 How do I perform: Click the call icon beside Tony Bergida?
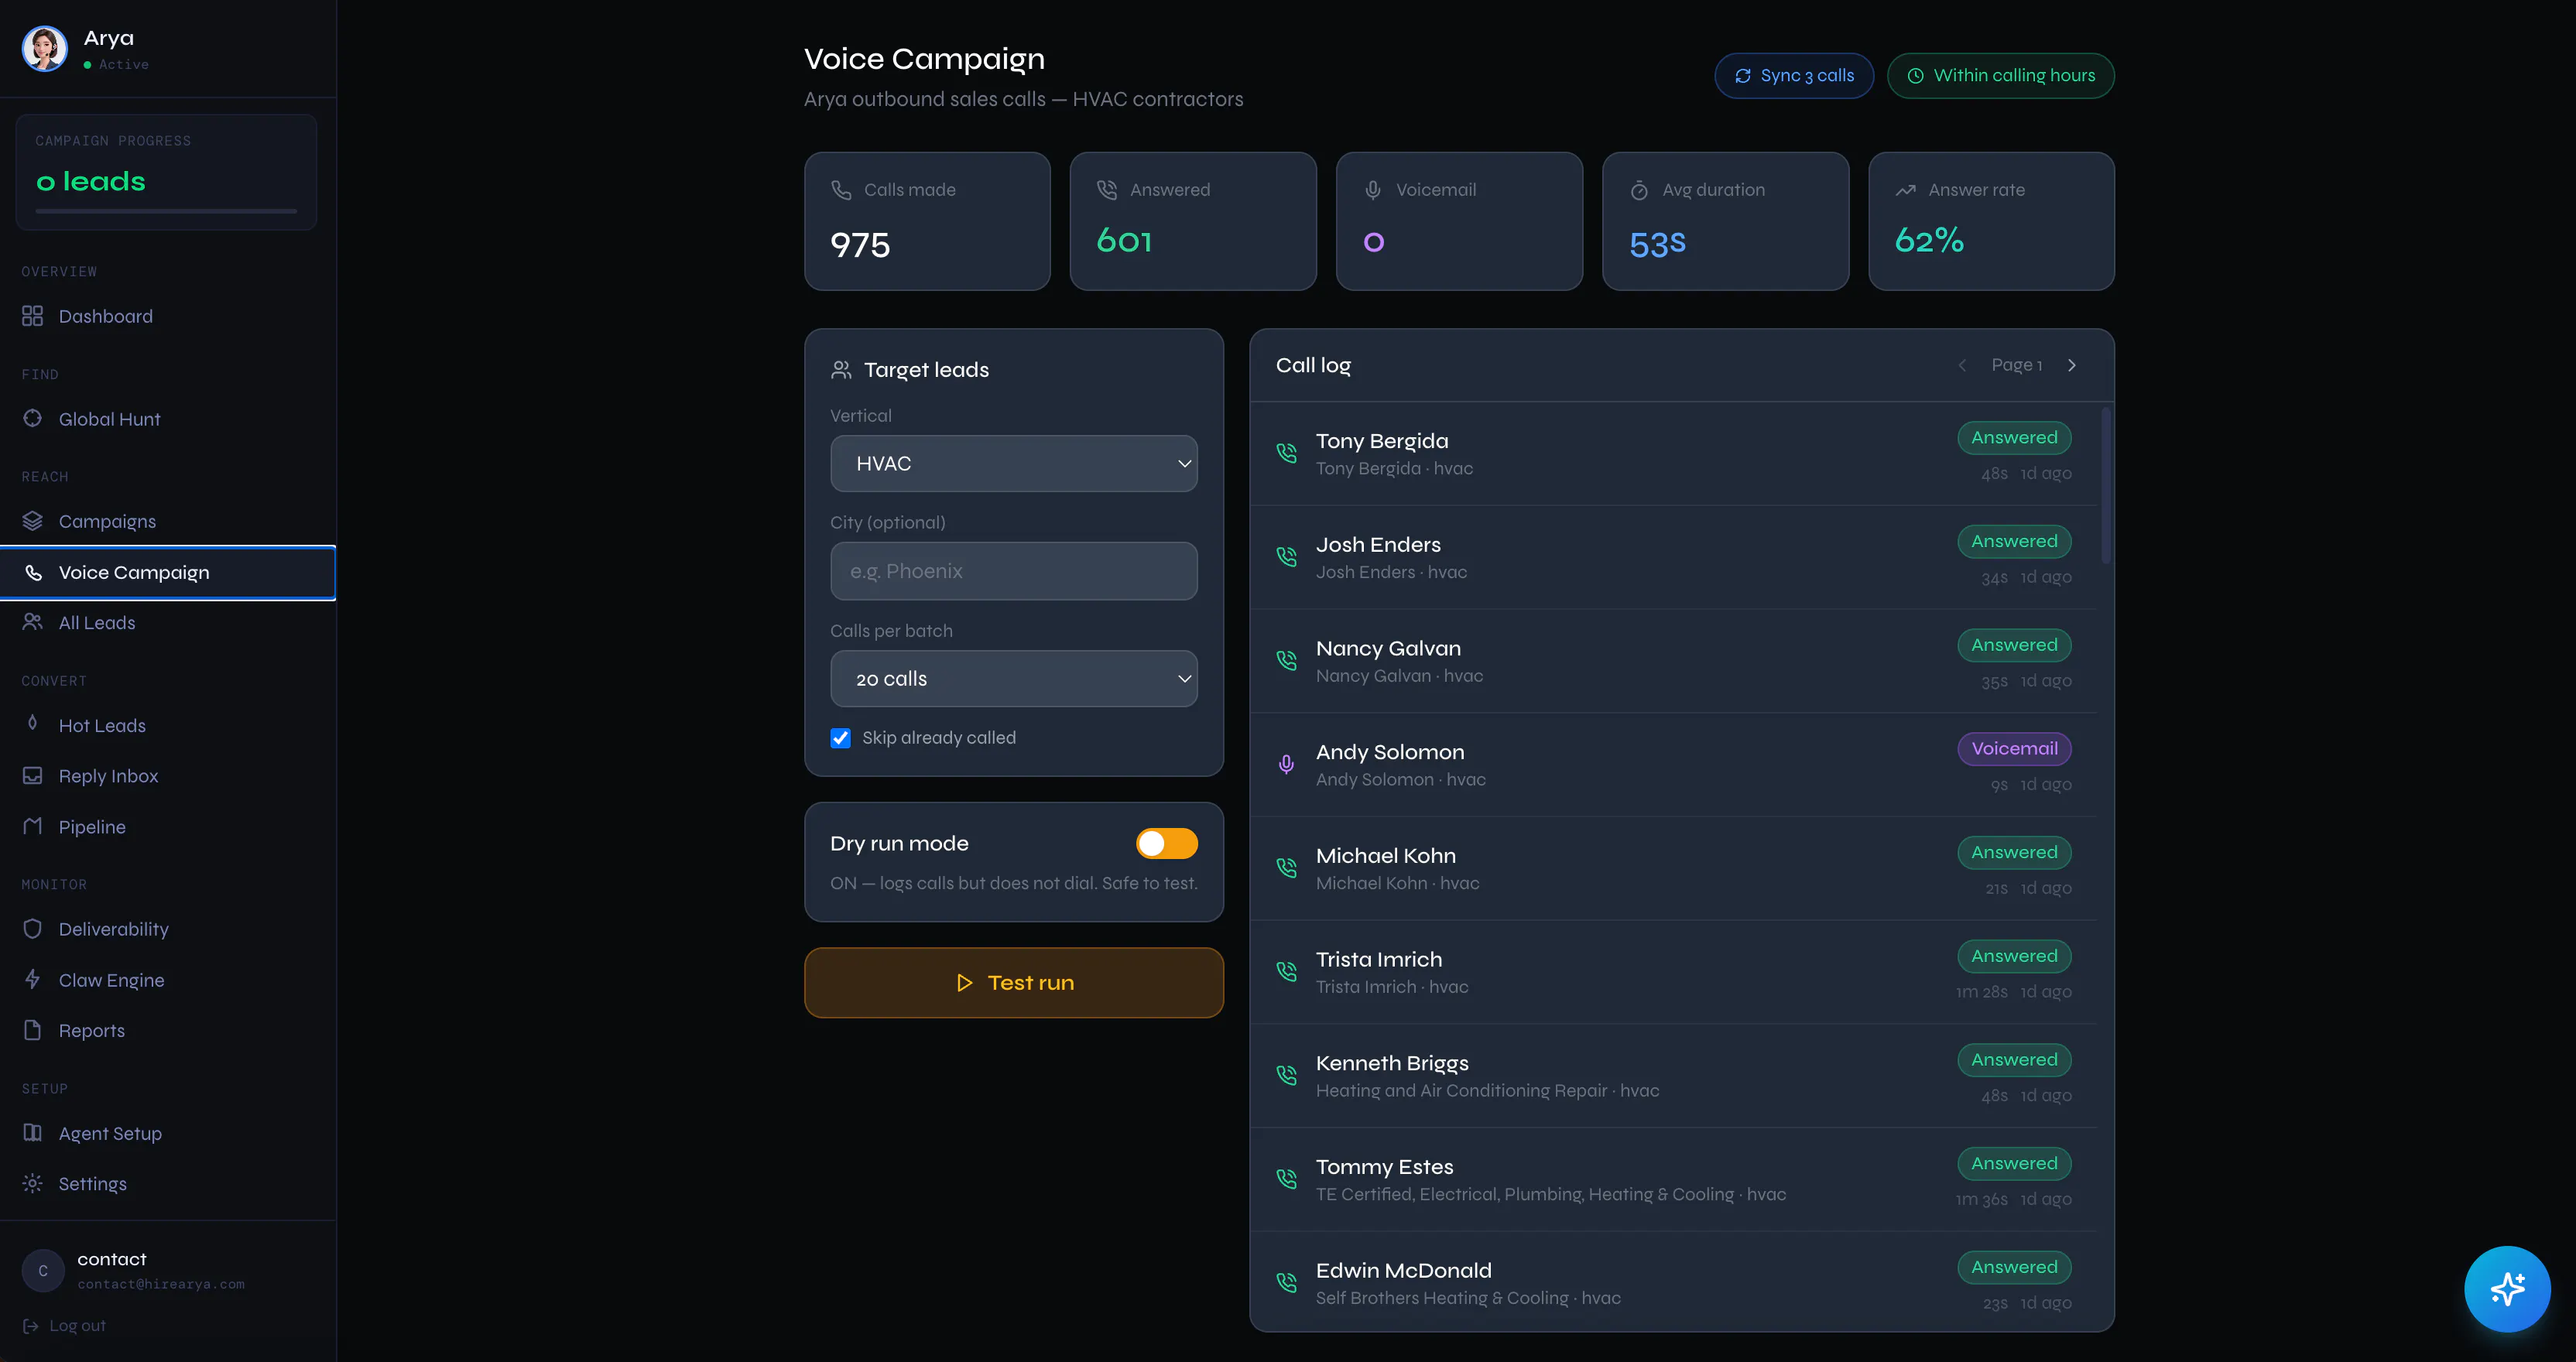pos(1287,453)
